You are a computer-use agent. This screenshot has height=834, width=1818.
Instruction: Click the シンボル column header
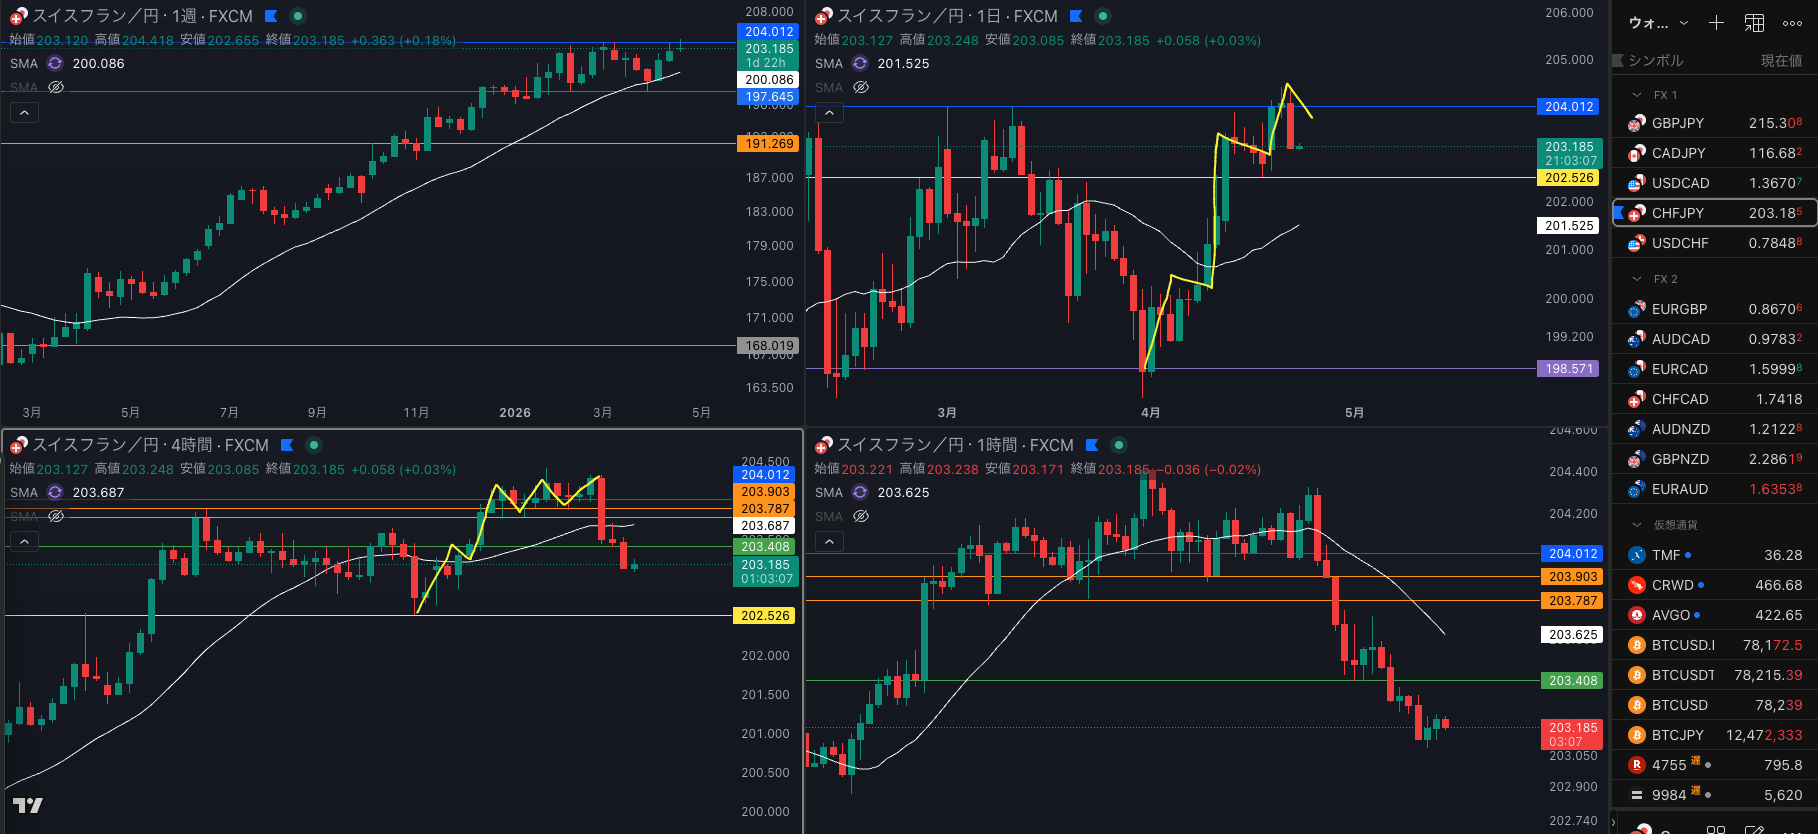click(1656, 61)
